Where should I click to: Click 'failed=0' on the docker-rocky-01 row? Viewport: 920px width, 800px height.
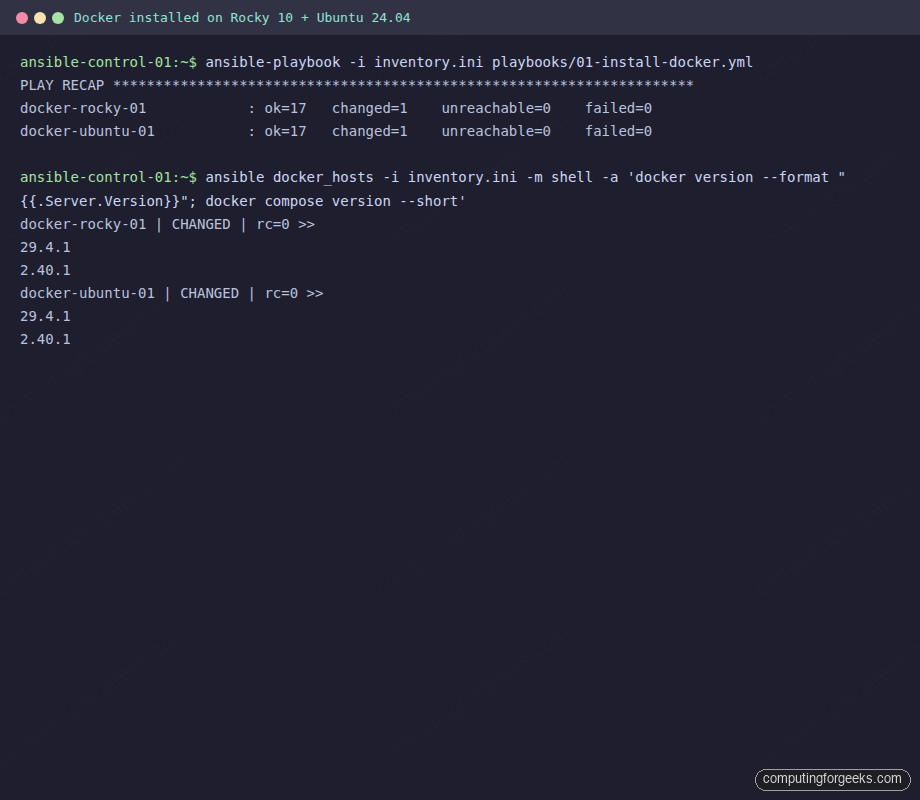click(618, 108)
